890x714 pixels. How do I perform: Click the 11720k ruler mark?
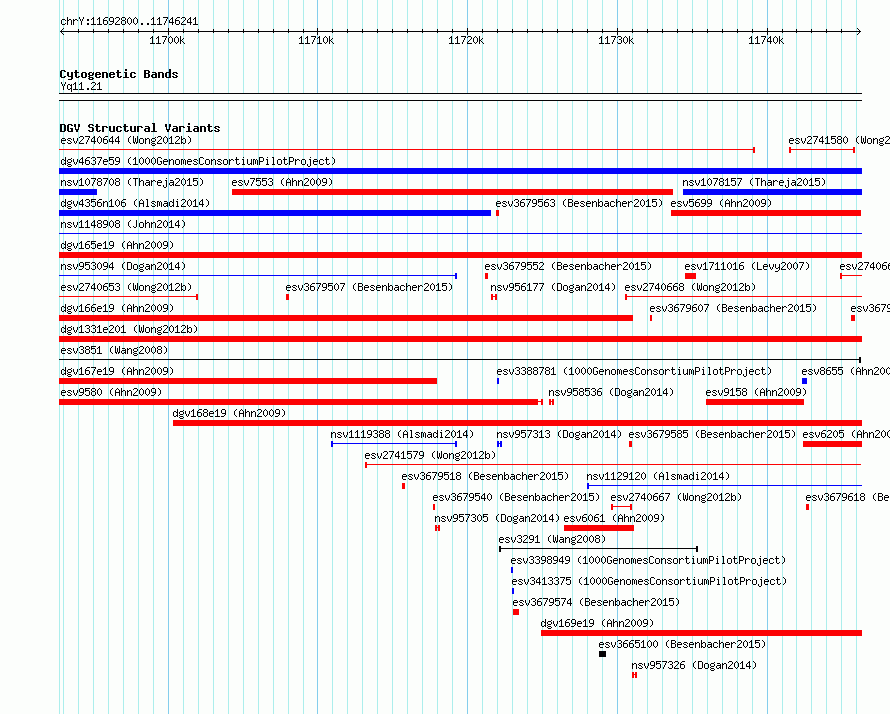tap(466, 40)
